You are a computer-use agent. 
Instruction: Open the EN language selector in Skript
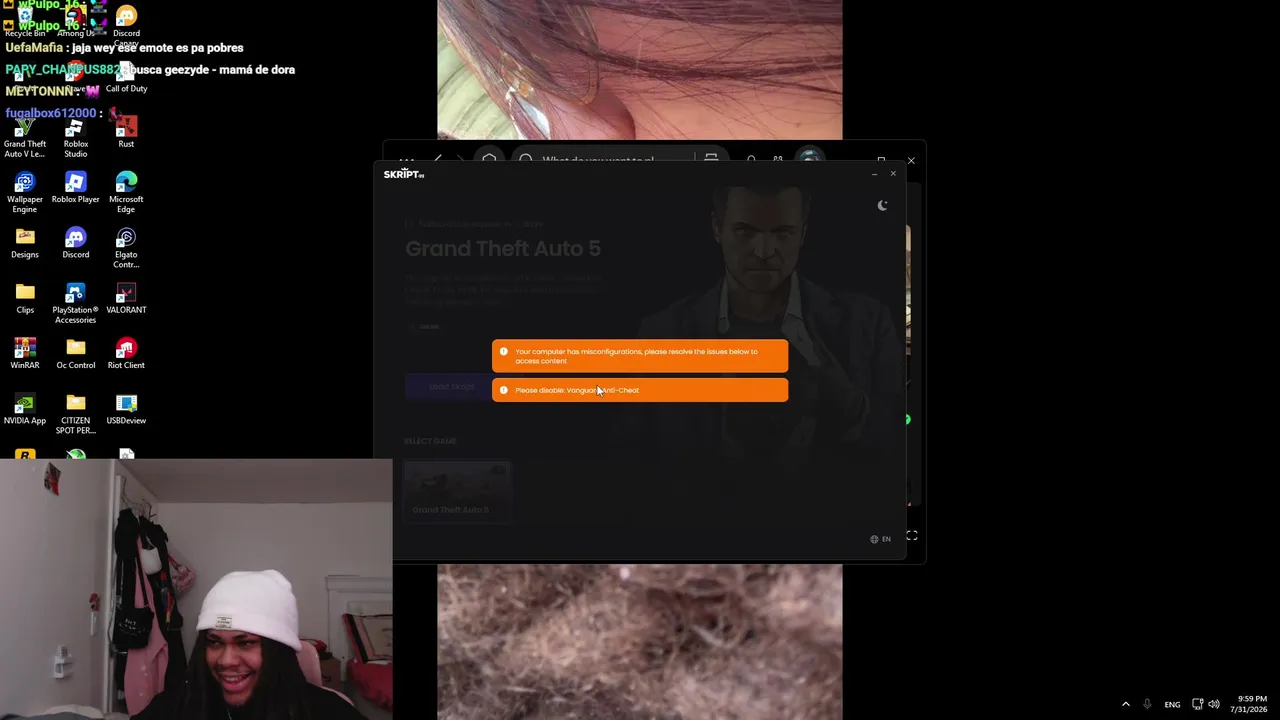[880, 539]
